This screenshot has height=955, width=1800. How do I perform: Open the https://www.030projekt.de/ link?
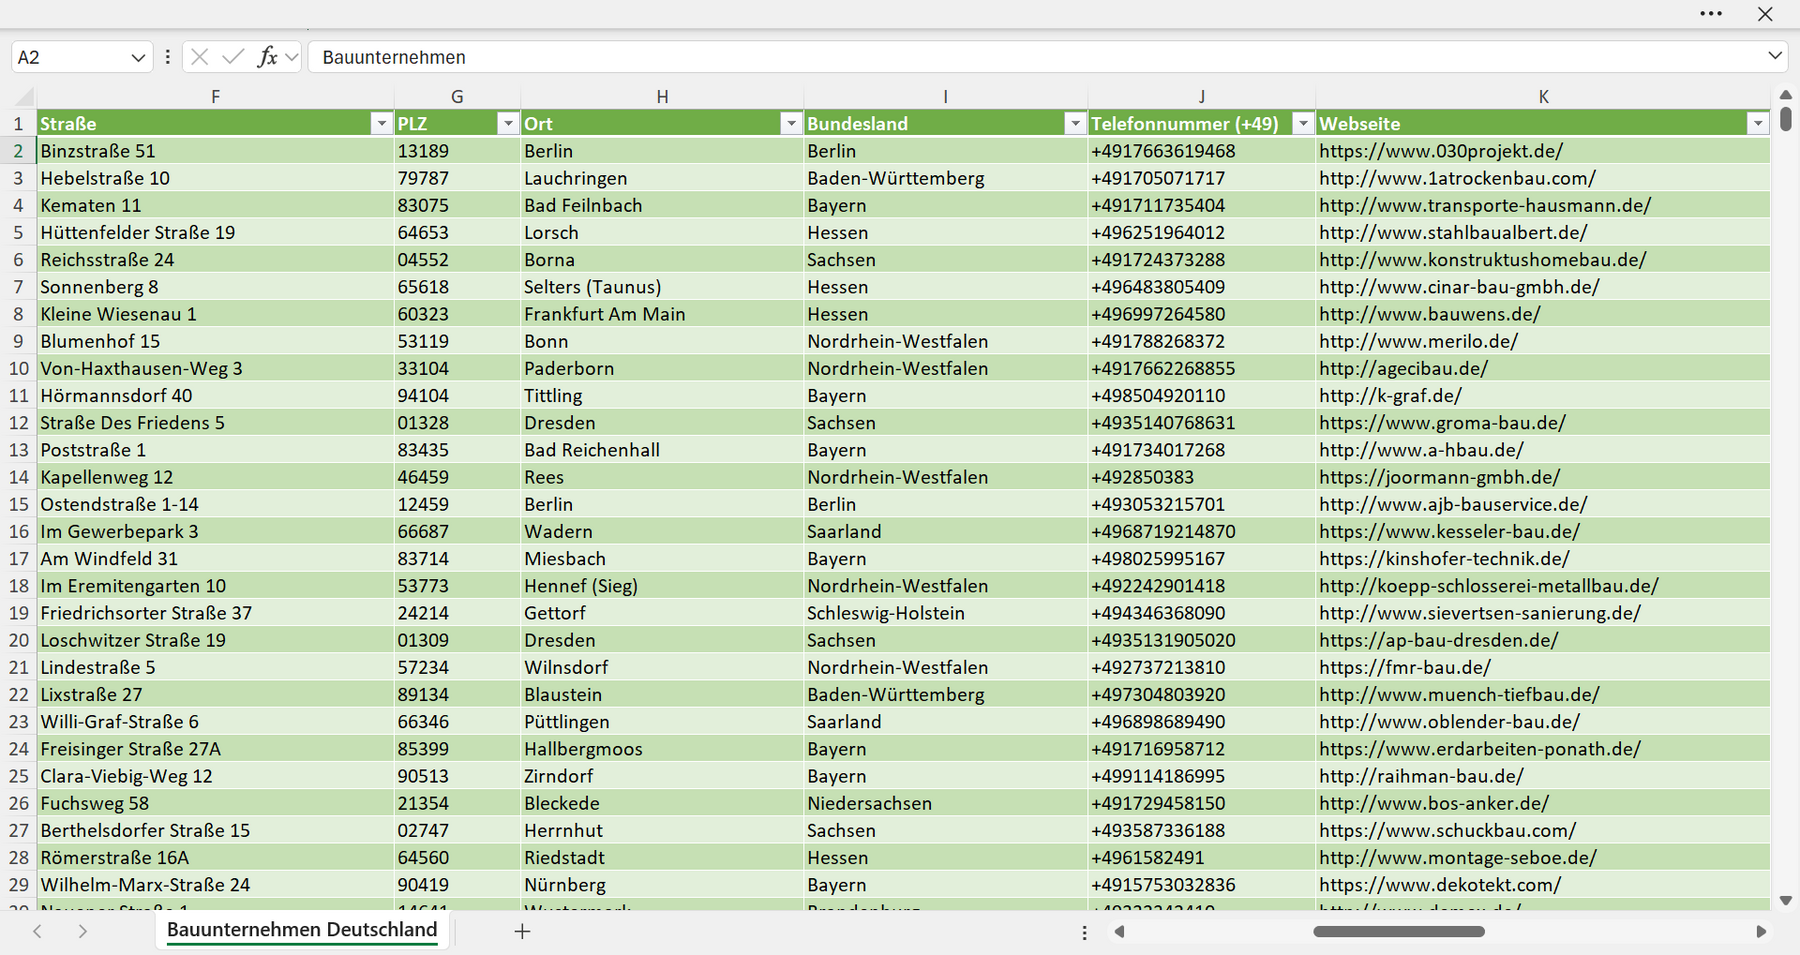pyautogui.click(x=1441, y=151)
